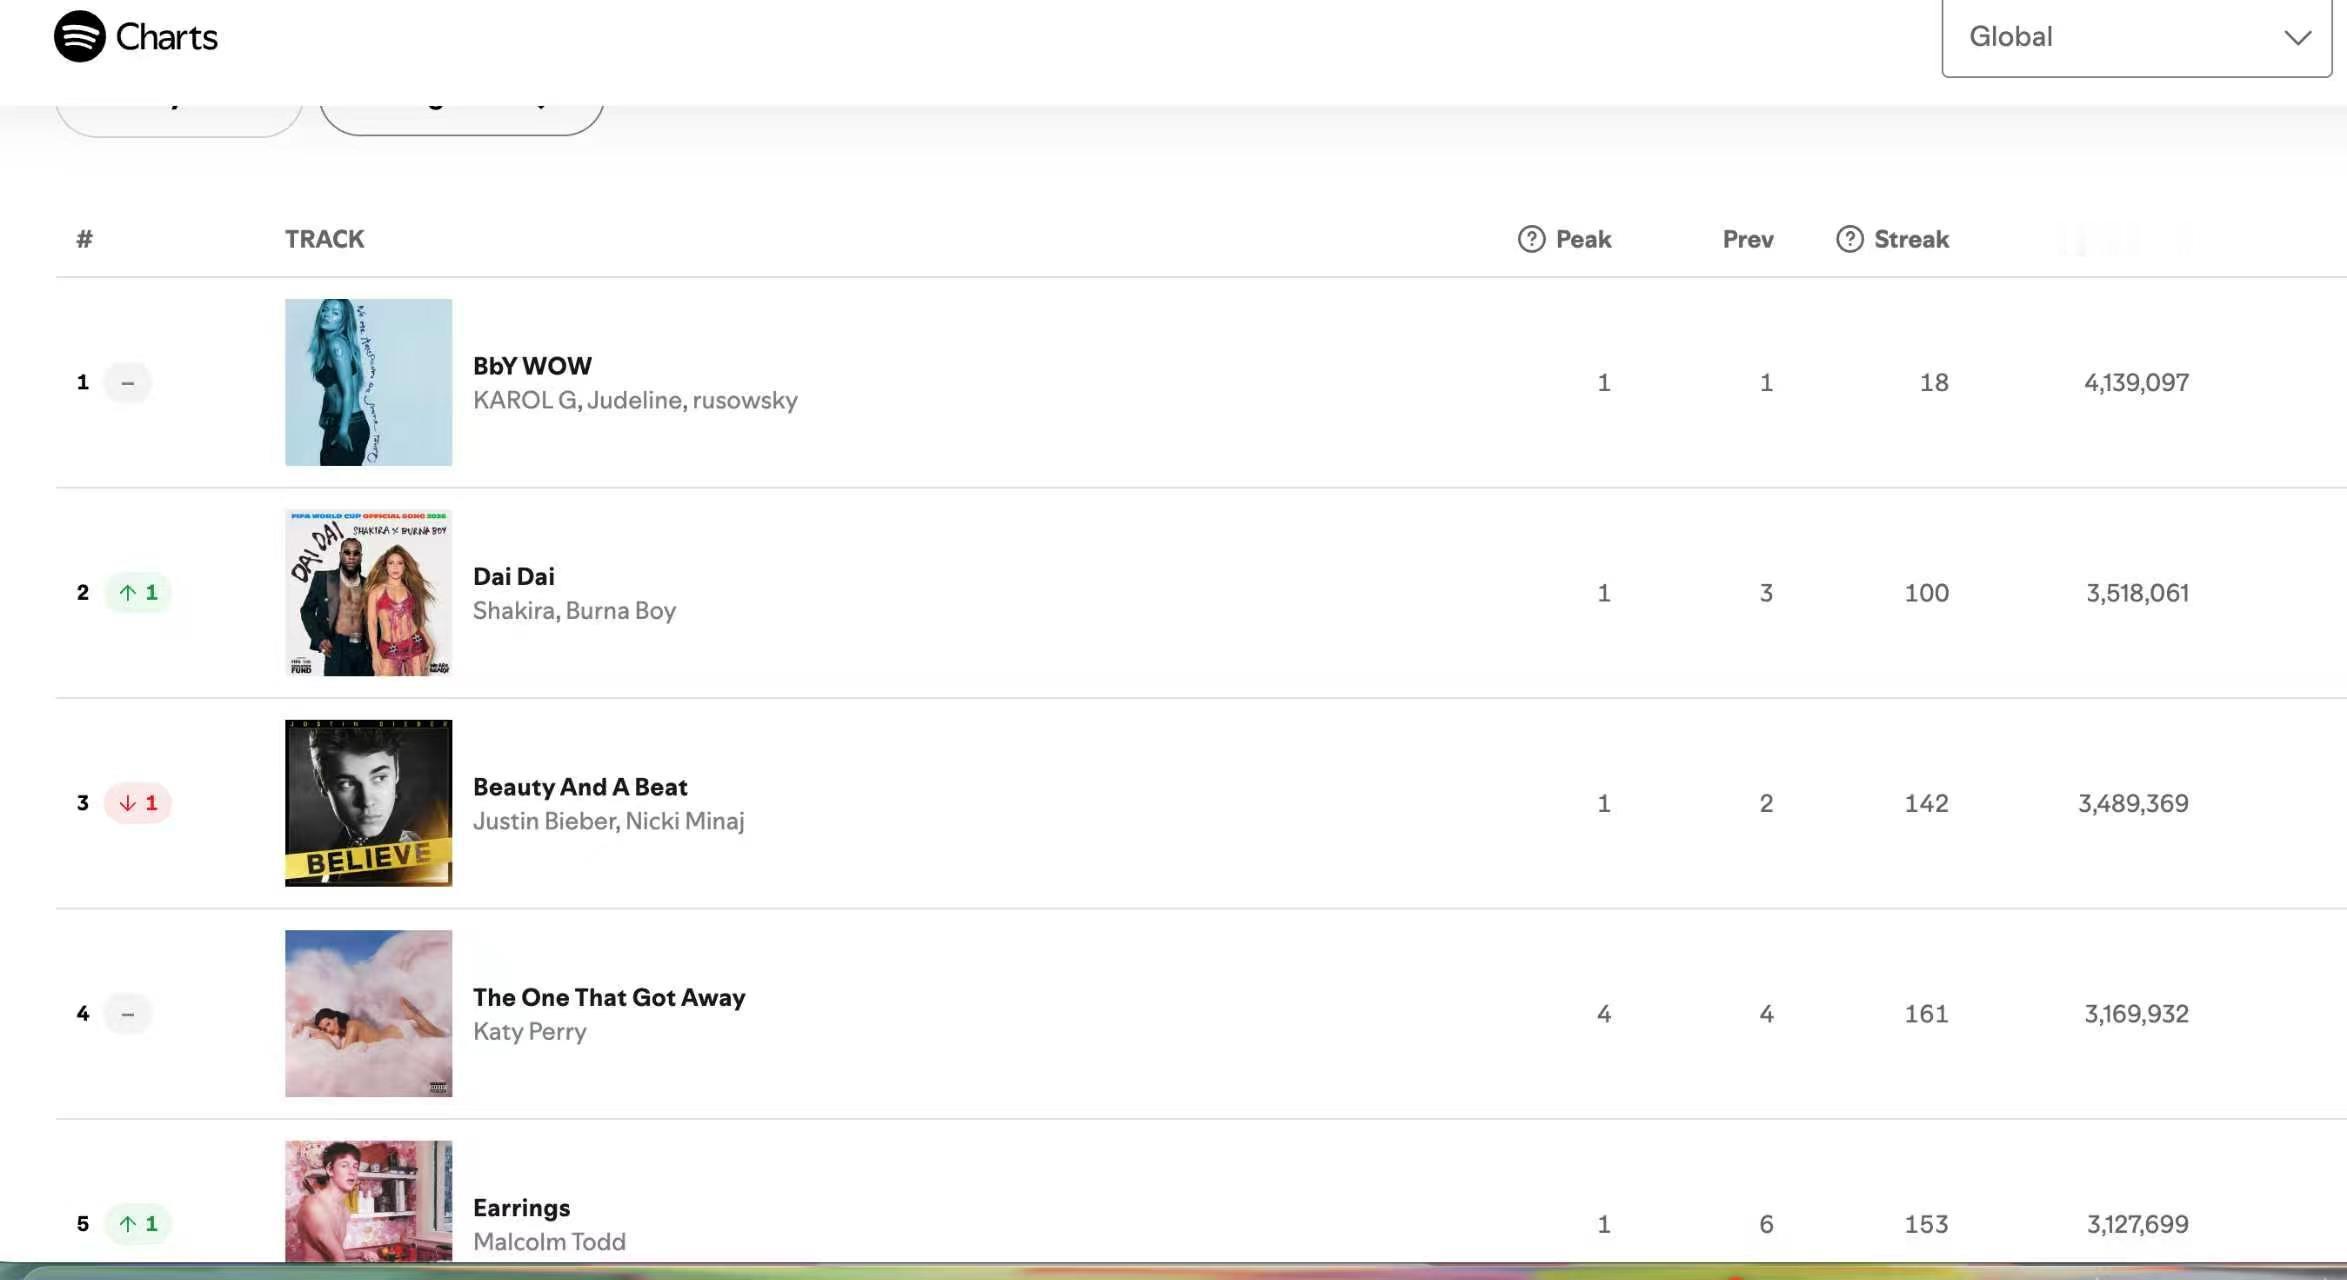The width and height of the screenshot is (2347, 1280).
Task: Click streak value 18 for BbY WOW
Action: click(1934, 383)
